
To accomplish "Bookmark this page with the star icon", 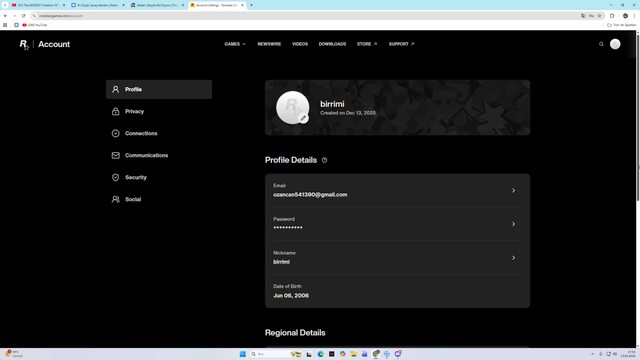I will (600, 16).
